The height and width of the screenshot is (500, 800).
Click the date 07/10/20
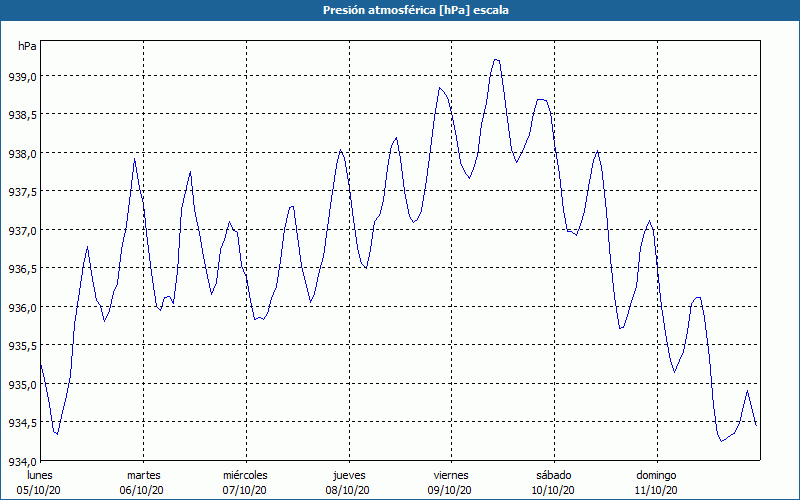coord(245,490)
